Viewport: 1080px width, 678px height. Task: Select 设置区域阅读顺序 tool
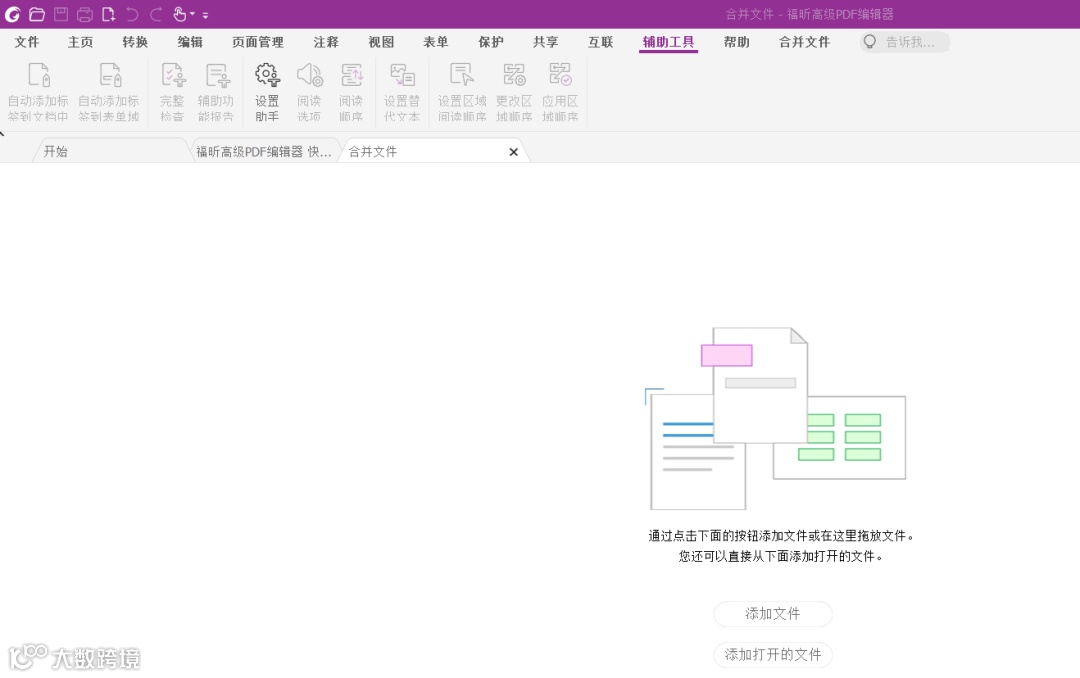pos(462,92)
